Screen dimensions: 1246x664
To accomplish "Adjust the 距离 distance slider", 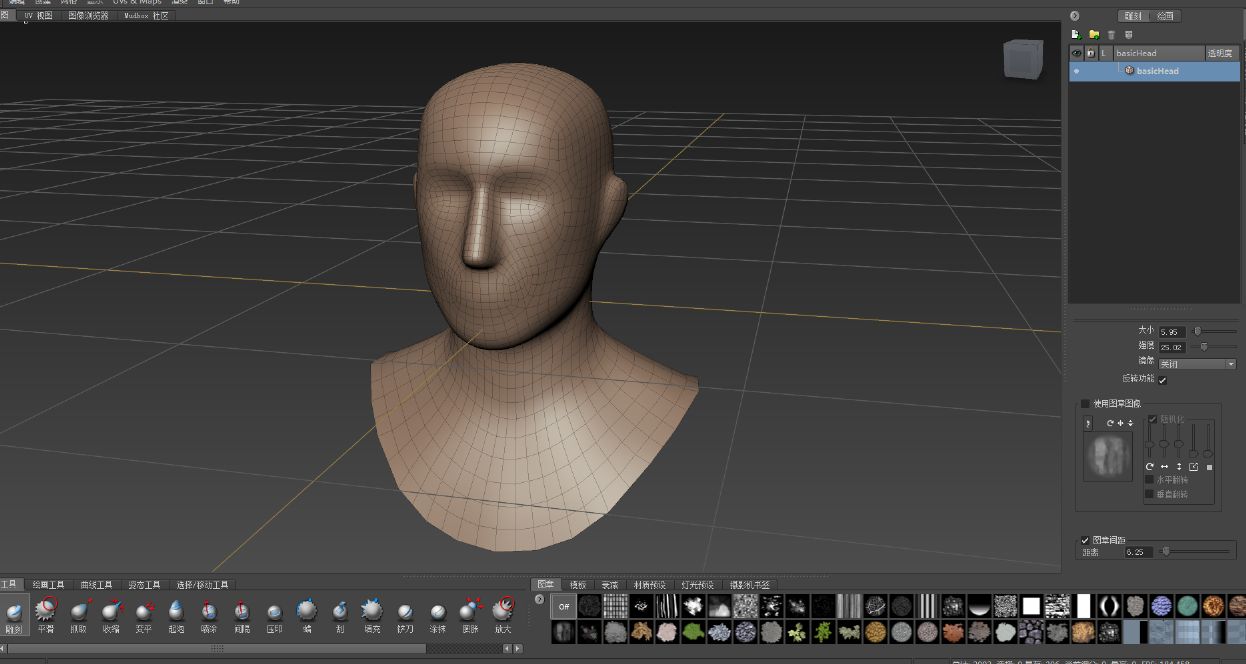I will pyautogui.click(x=1195, y=551).
